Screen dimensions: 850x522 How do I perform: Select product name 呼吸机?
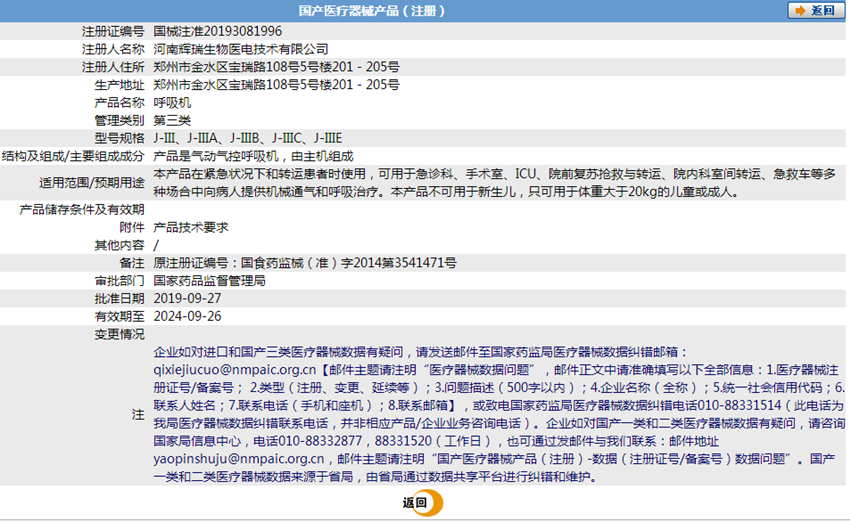pos(172,102)
